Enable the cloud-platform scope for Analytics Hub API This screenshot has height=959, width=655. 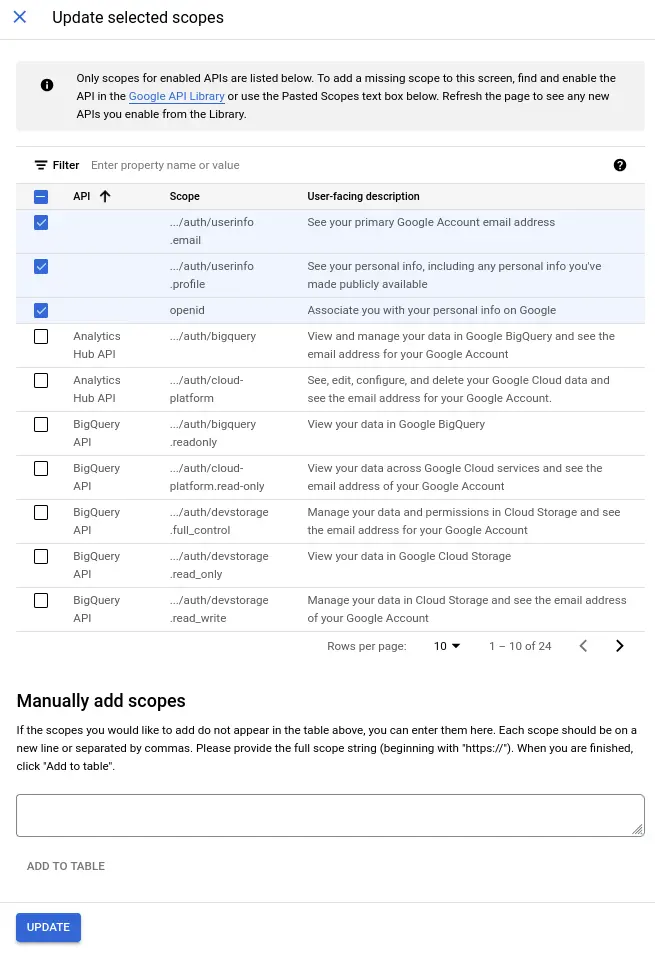click(x=41, y=380)
